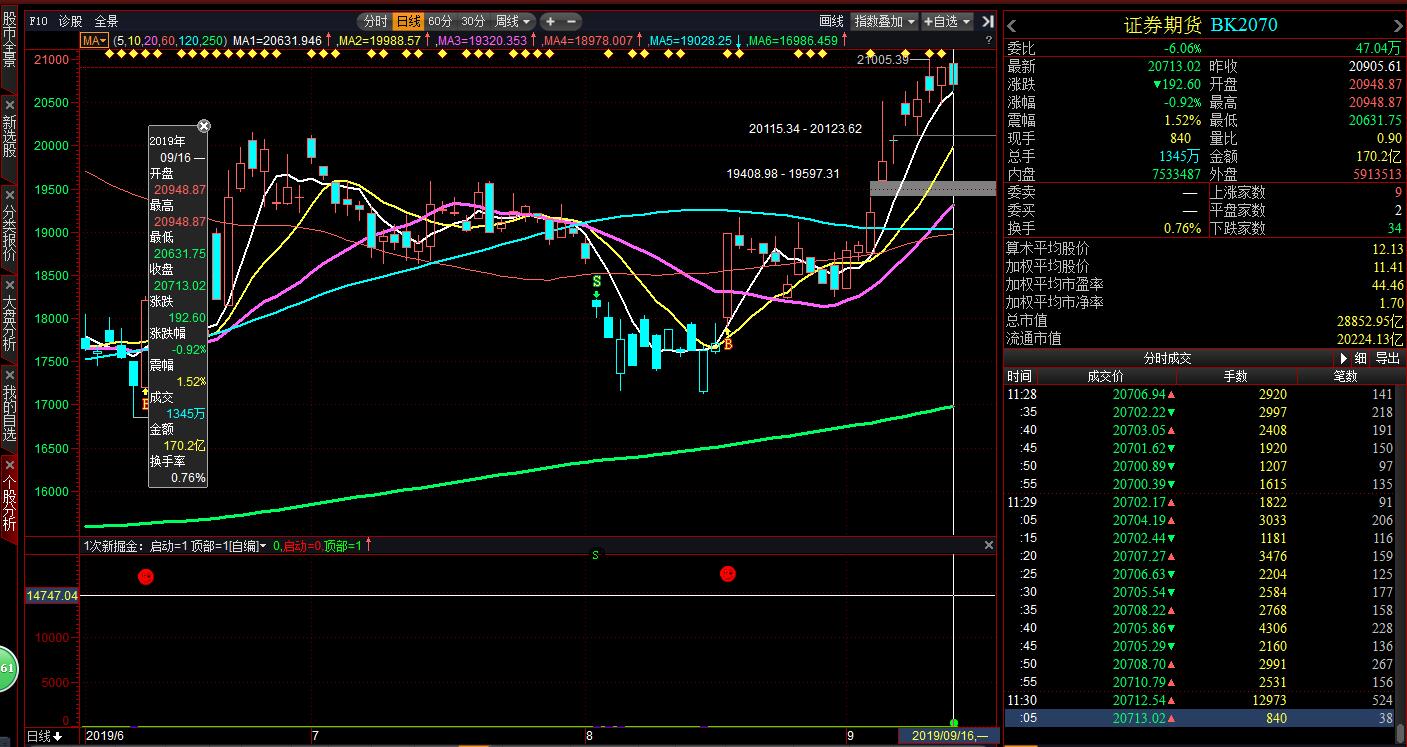Open the 股市全景 sidebar tab

(x=9, y=39)
